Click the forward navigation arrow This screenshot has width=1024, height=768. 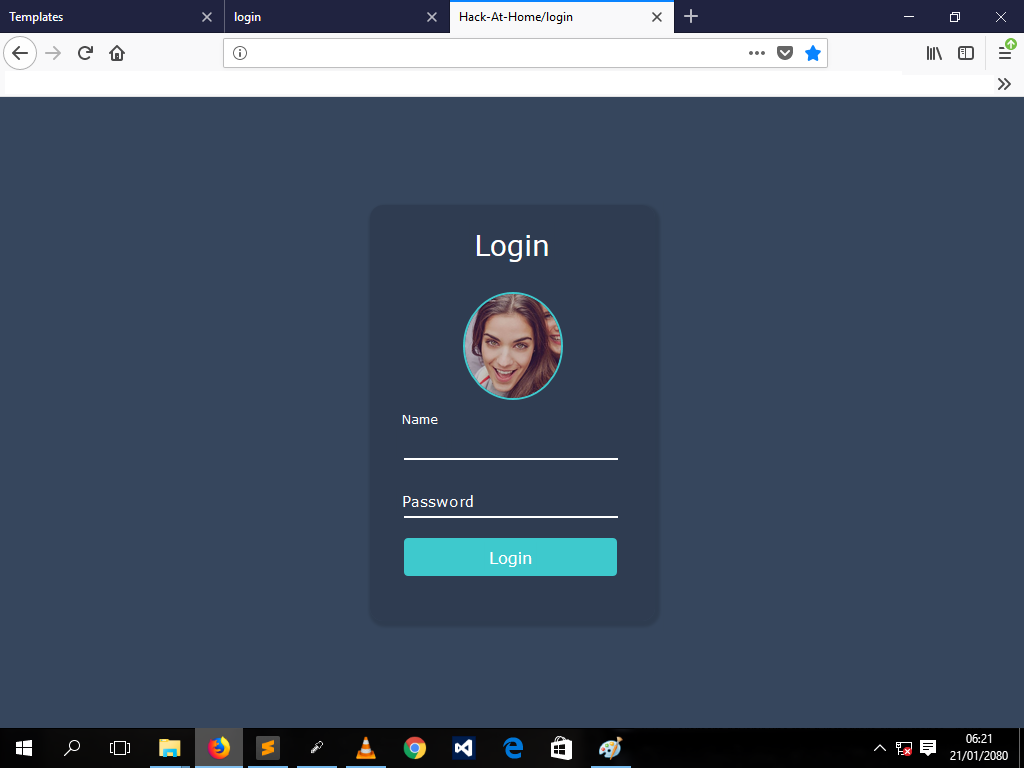tap(53, 53)
